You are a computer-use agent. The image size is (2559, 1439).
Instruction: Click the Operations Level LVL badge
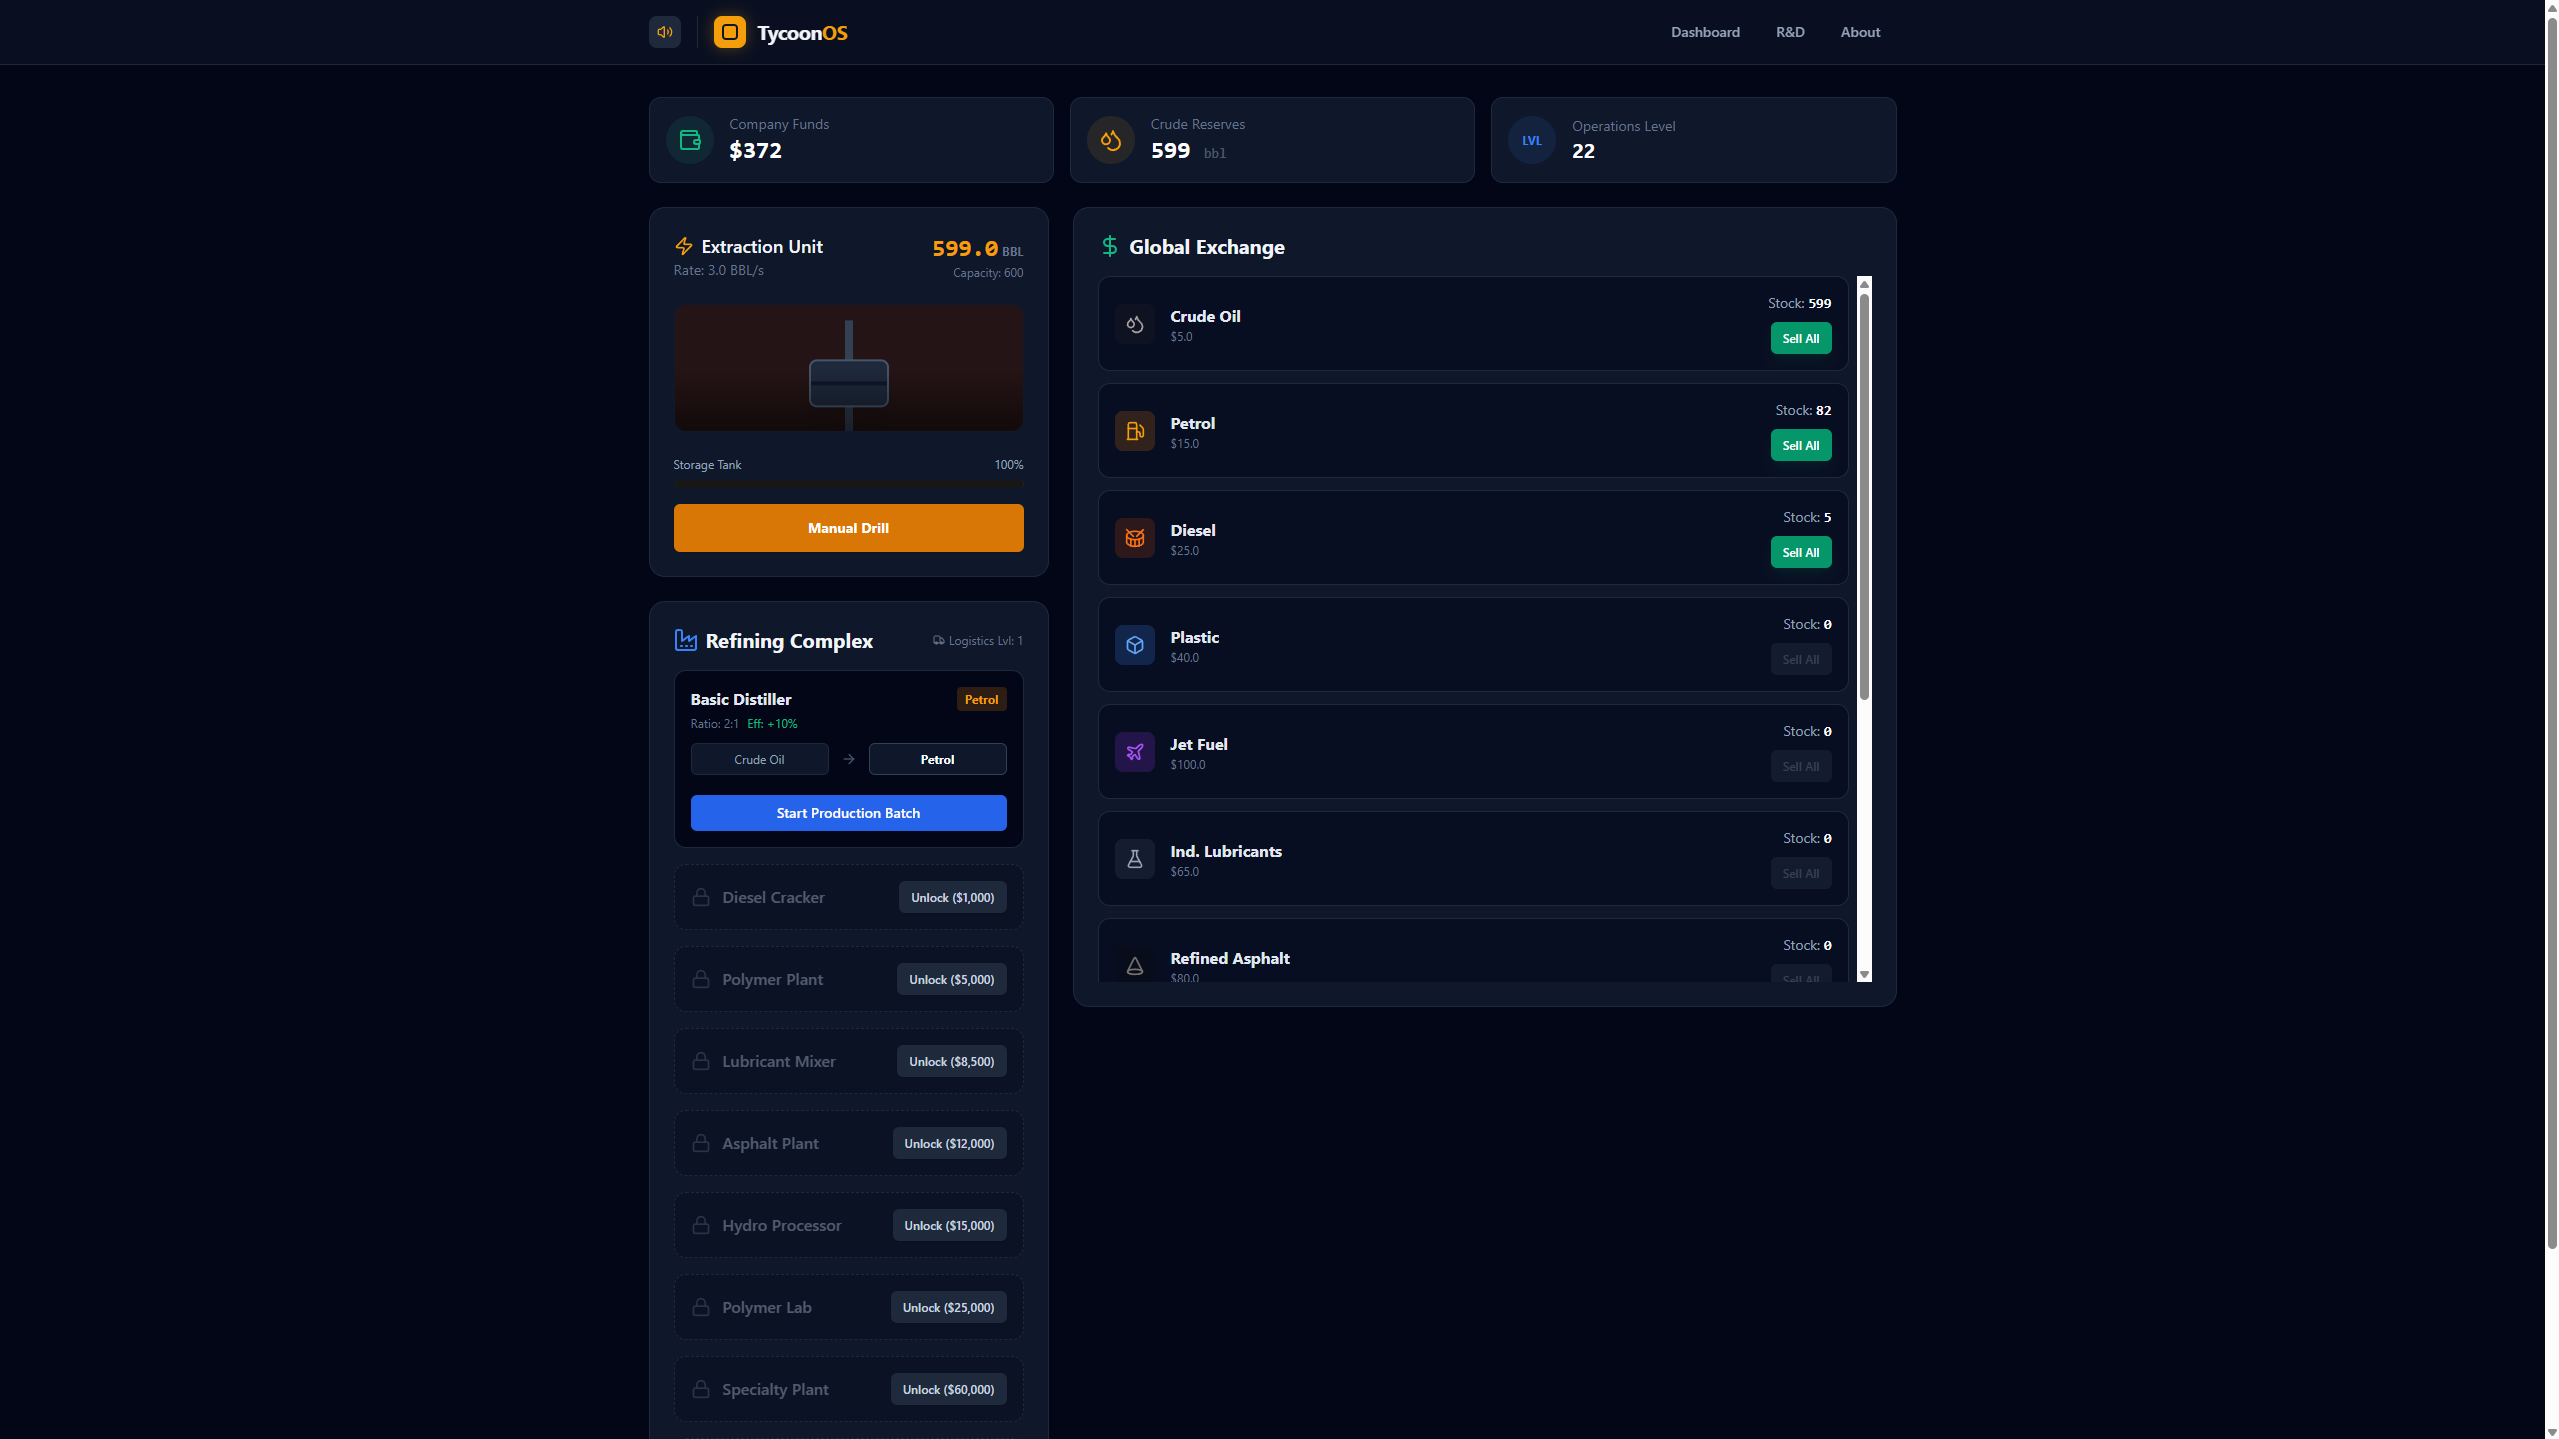pos(1531,140)
